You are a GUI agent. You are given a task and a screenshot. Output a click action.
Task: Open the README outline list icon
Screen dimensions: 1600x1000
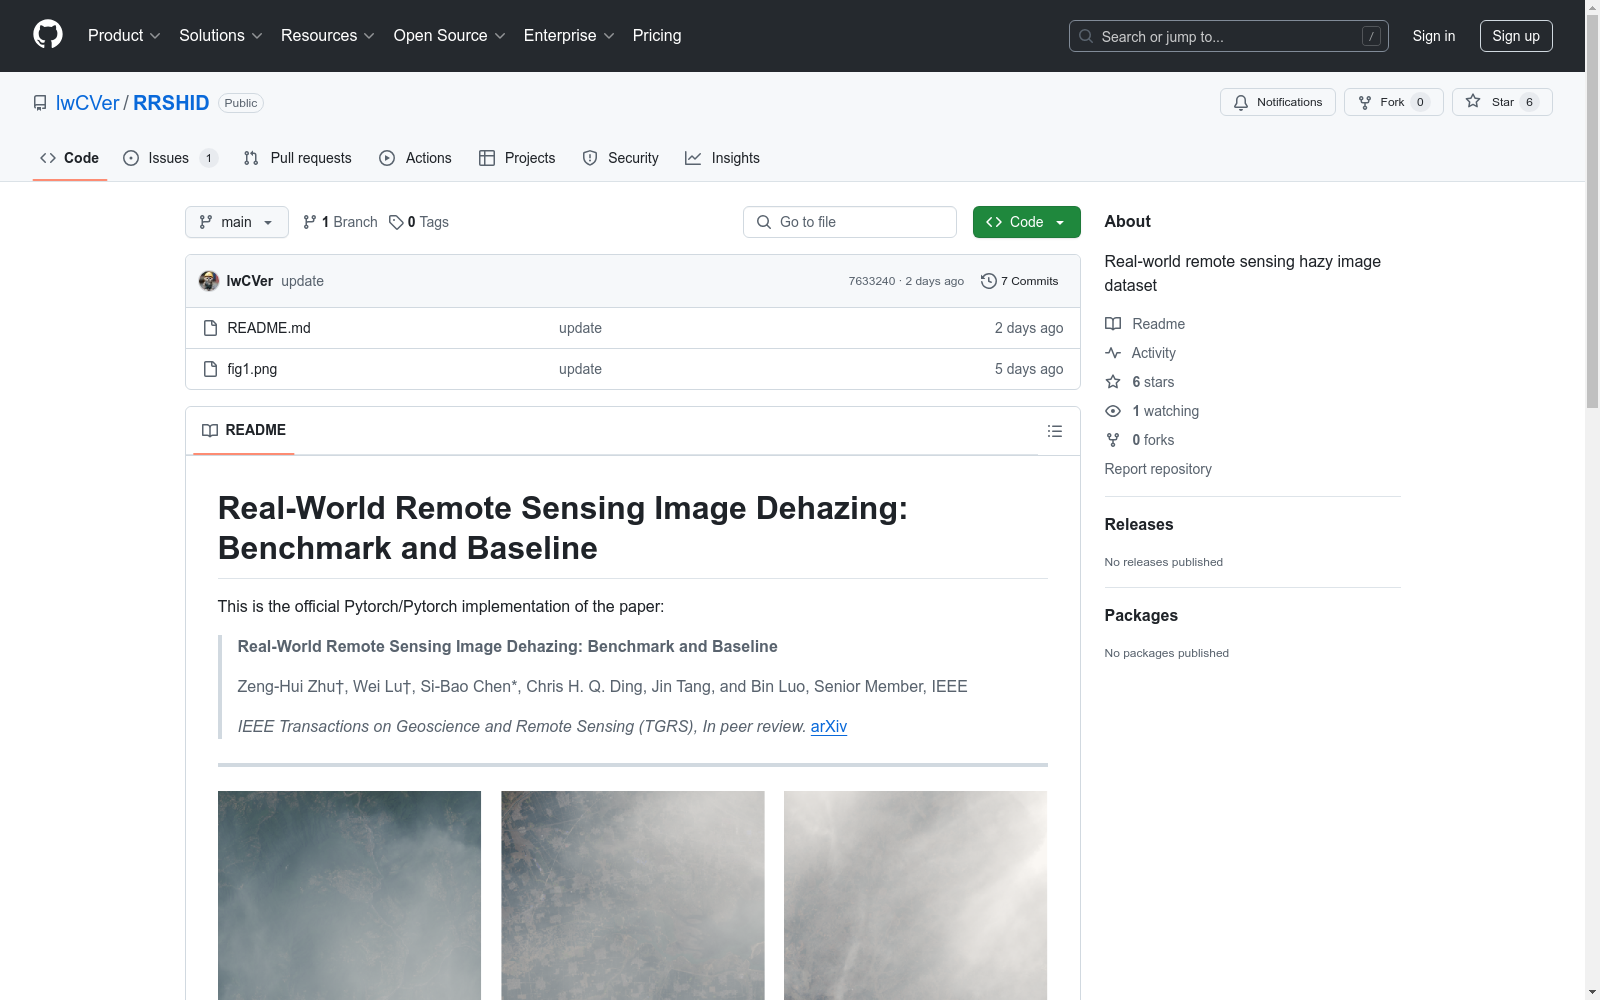(1055, 430)
